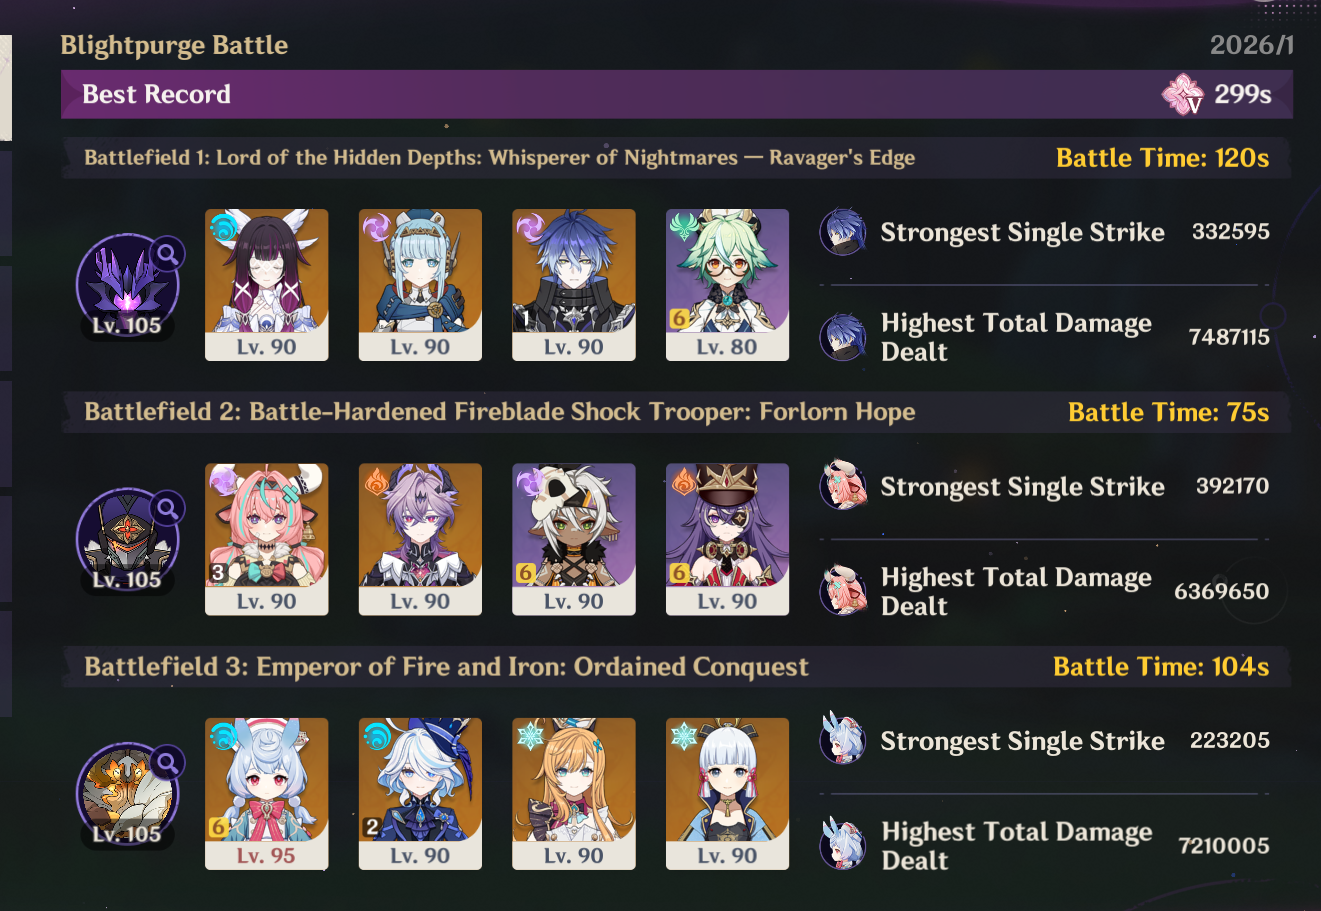Open the green-haired Lv. 80 character card
This screenshot has width=1321, height=911.
tap(727, 285)
